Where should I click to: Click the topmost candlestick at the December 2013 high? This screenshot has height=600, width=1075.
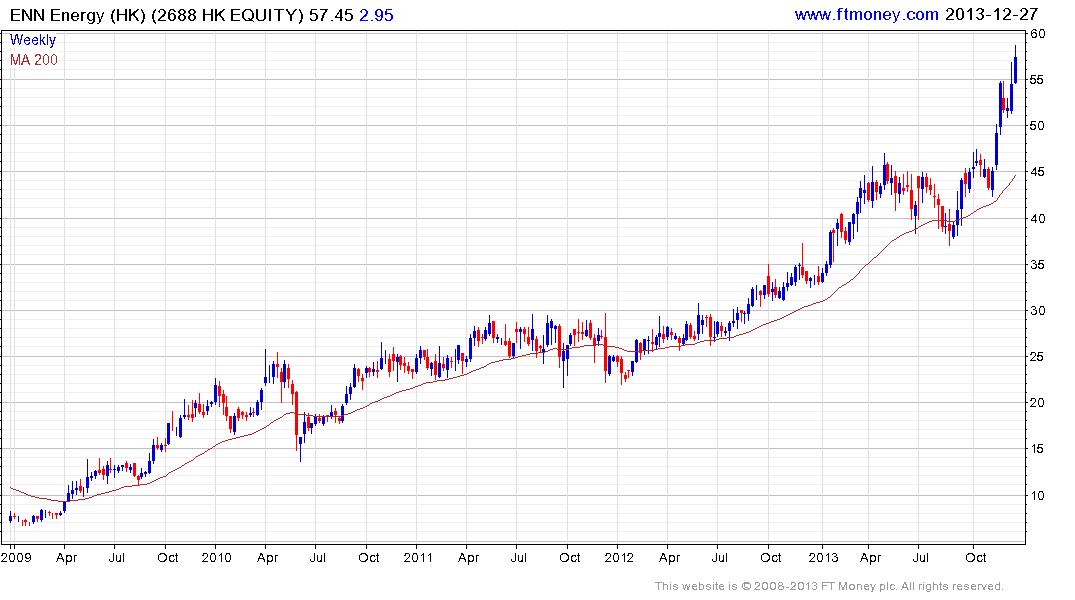1015,64
